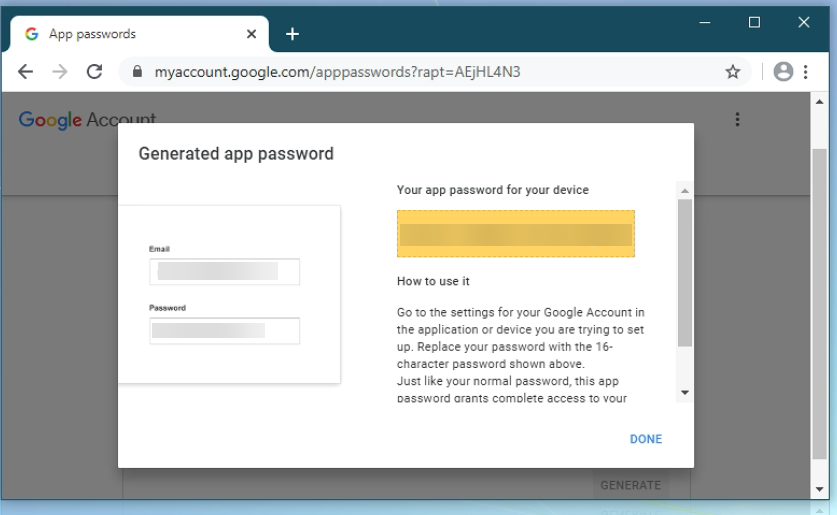Select the App passwords tab

click(x=130, y=34)
